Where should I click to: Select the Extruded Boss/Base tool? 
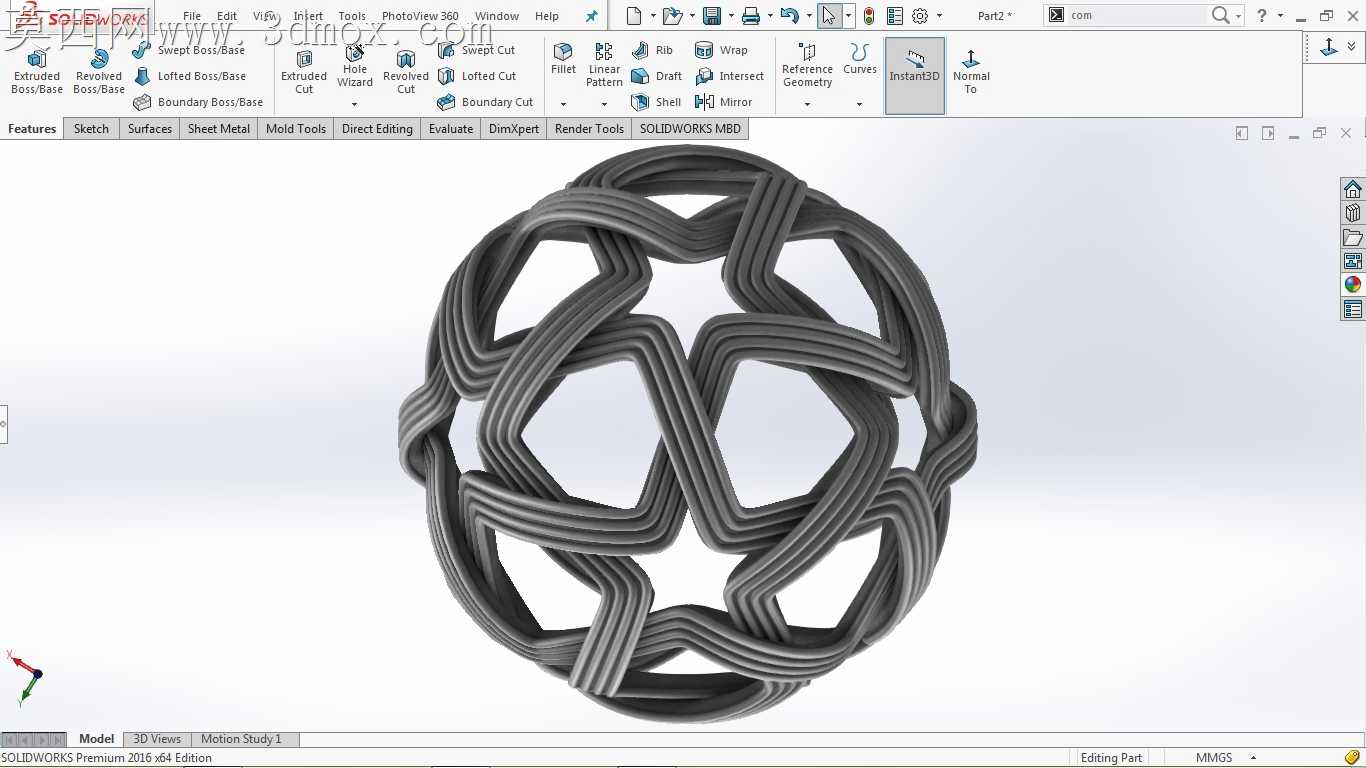pyautogui.click(x=37, y=72)
